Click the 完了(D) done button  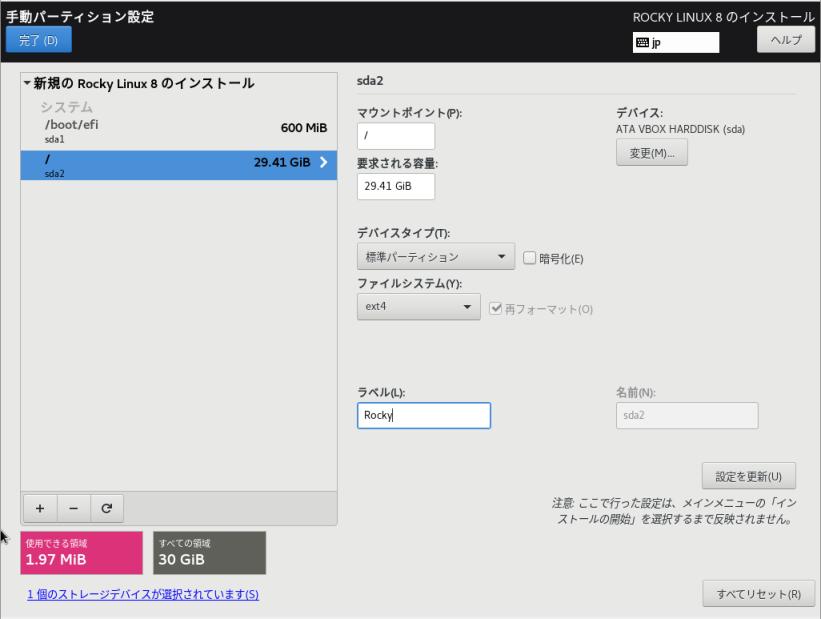pyautogui.click(x=39, y=40)
